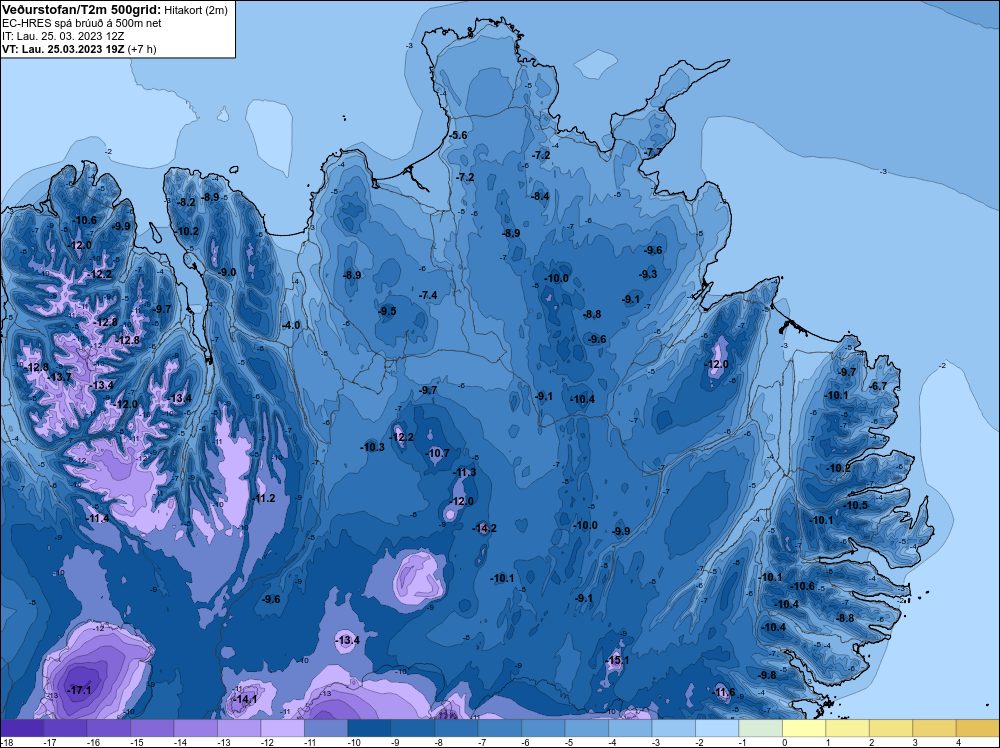Select the -11.6 temperature reading
Screen dimensions: 1000x748
click(x=723, y=693)
